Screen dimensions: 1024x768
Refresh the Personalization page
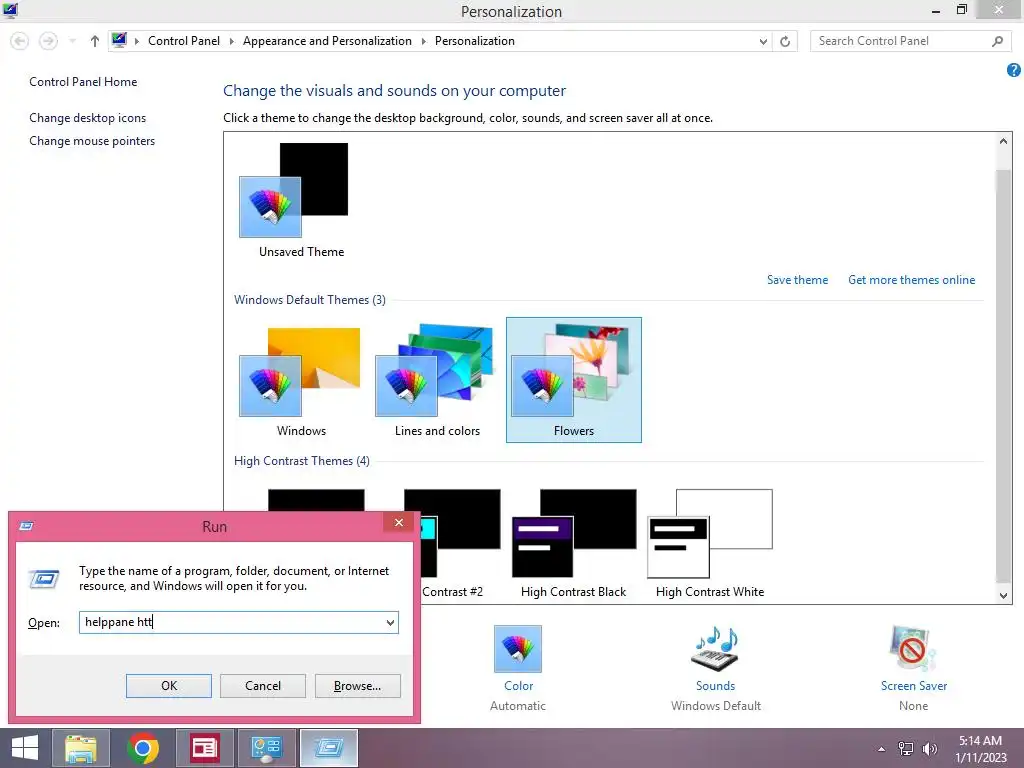[785, 41]
